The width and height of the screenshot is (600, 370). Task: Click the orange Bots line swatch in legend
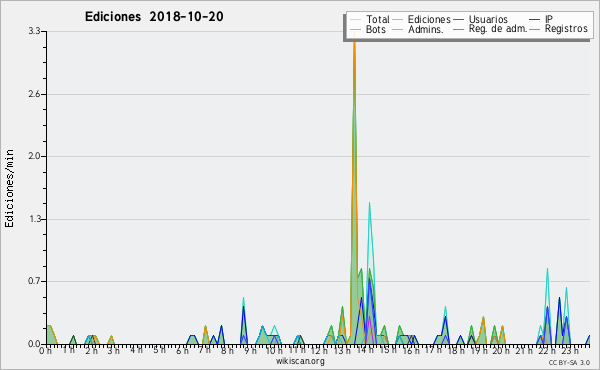(x=355, y=29)
